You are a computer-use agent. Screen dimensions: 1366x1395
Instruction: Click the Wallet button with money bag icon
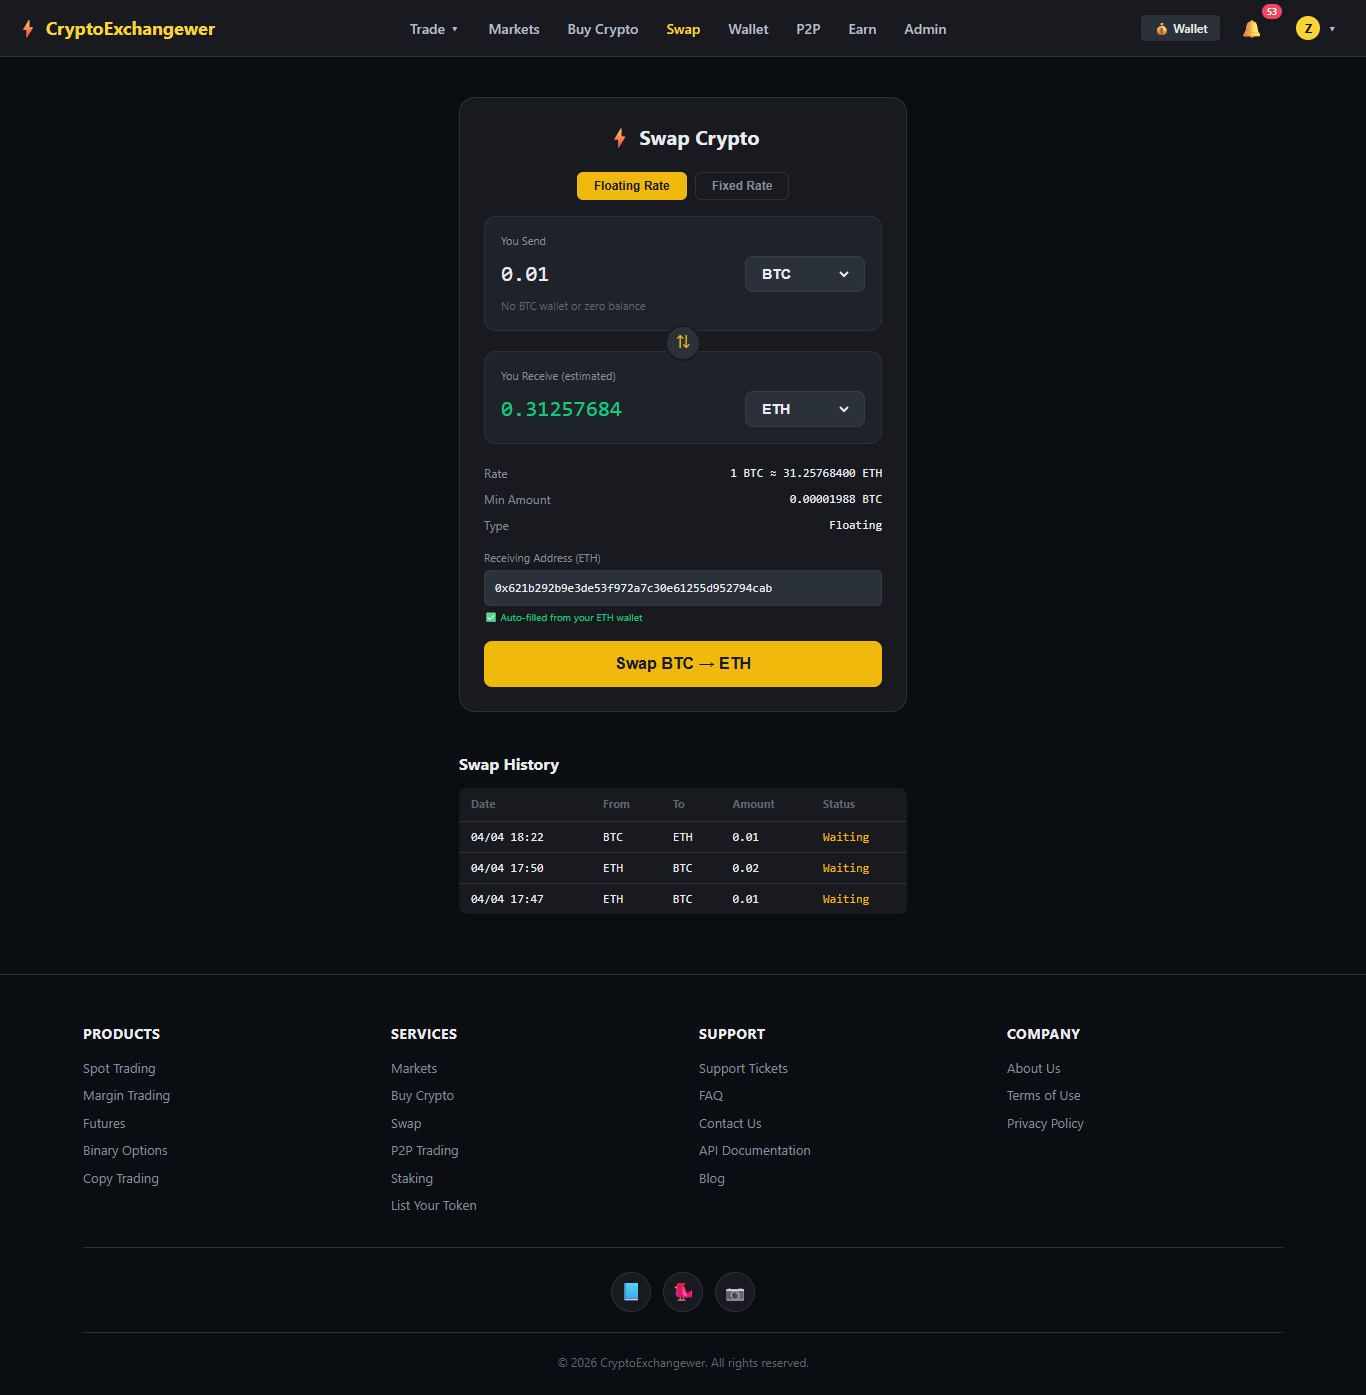(1180, 29)
